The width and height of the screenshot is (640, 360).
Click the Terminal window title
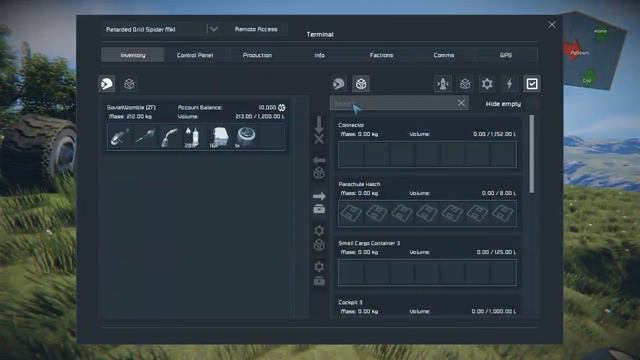(320, 34)
